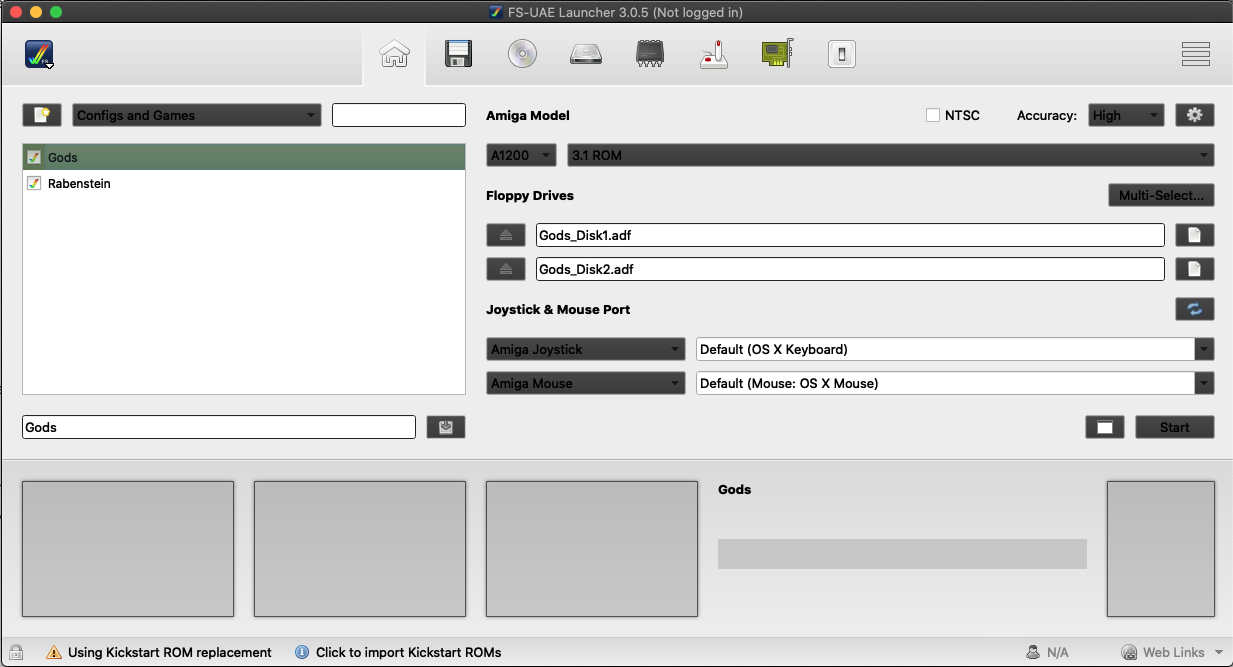Open the ROM & RAM chip tab
The image size is (1233, 667).
click(x=650, y=54)
